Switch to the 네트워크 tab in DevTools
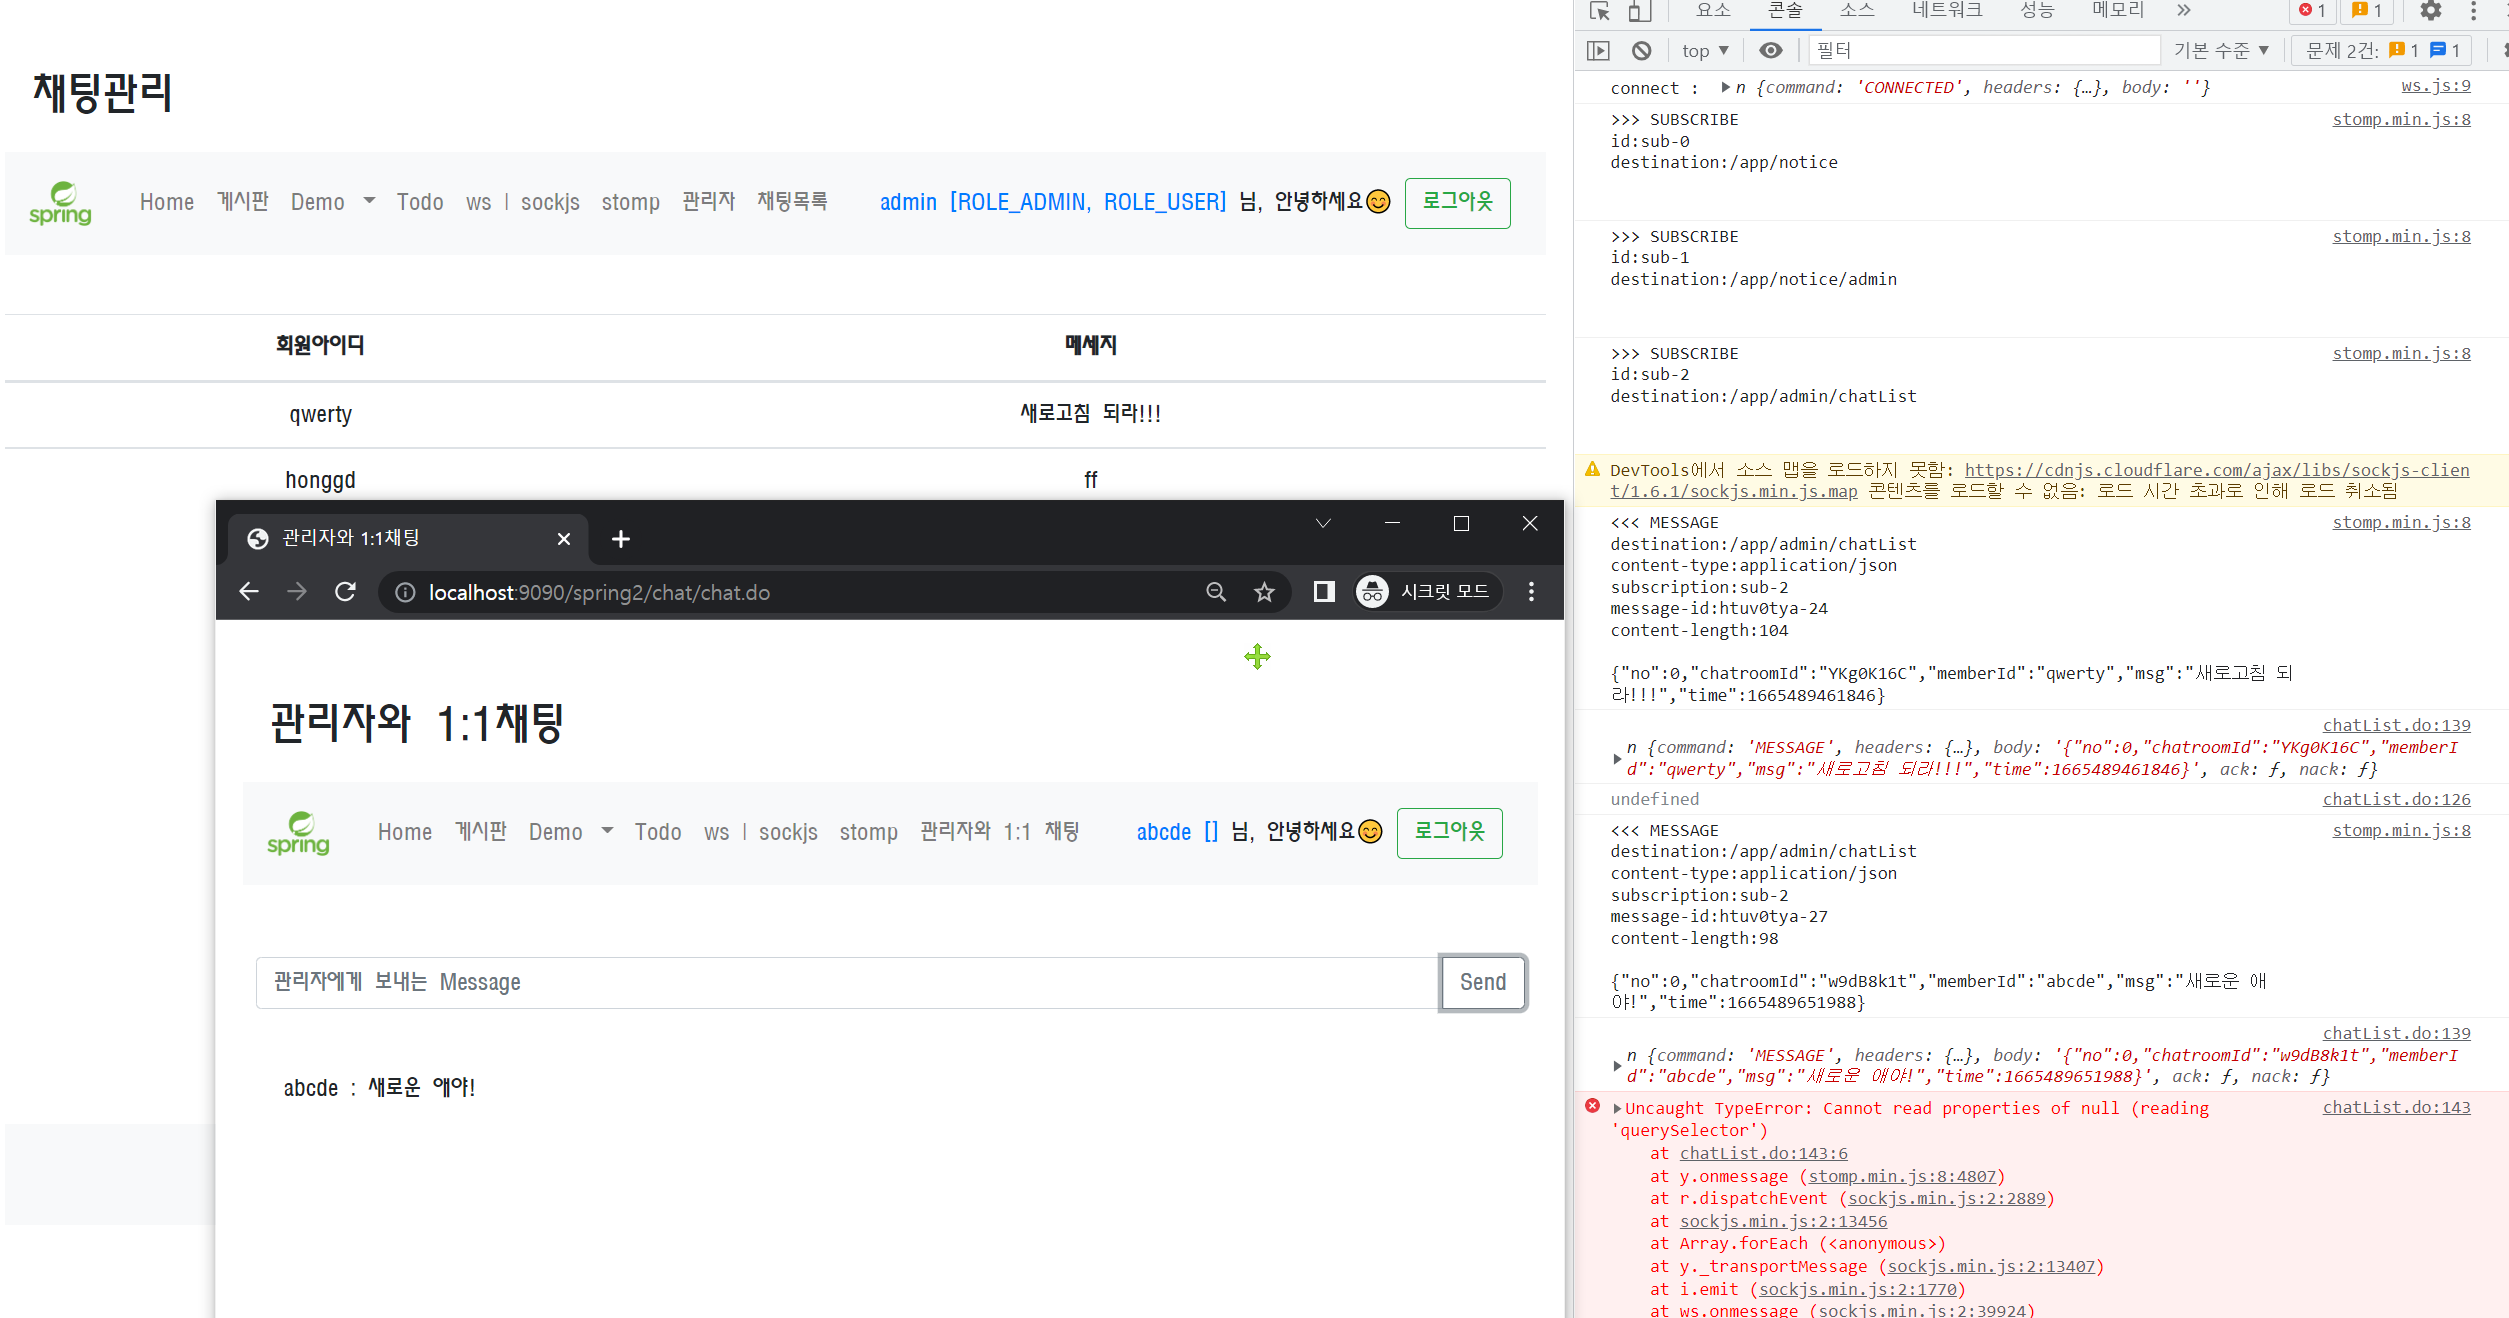Viewport: 2509px width, 1318px height. [1946, 11]
